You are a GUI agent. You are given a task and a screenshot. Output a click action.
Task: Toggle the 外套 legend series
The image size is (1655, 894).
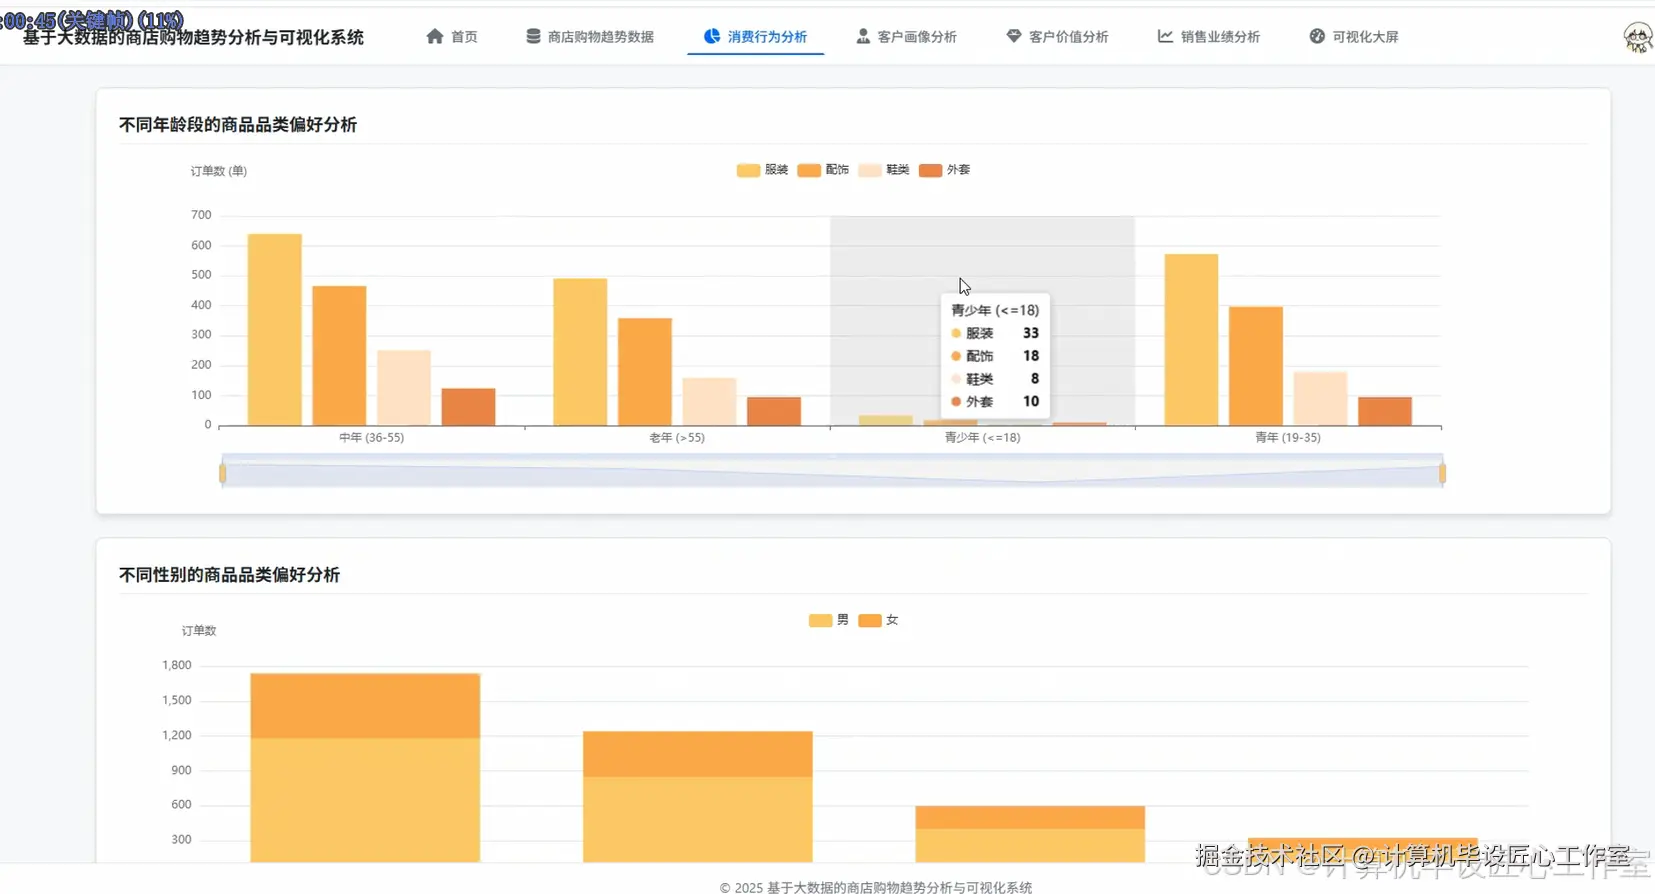tap(945, 170)
